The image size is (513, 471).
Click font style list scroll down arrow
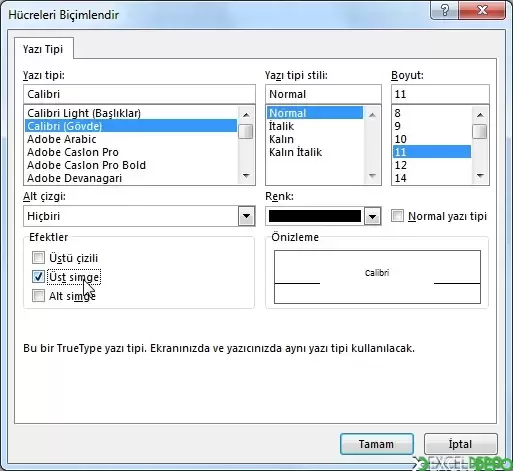pyautogui.click(x=372, y=176)
